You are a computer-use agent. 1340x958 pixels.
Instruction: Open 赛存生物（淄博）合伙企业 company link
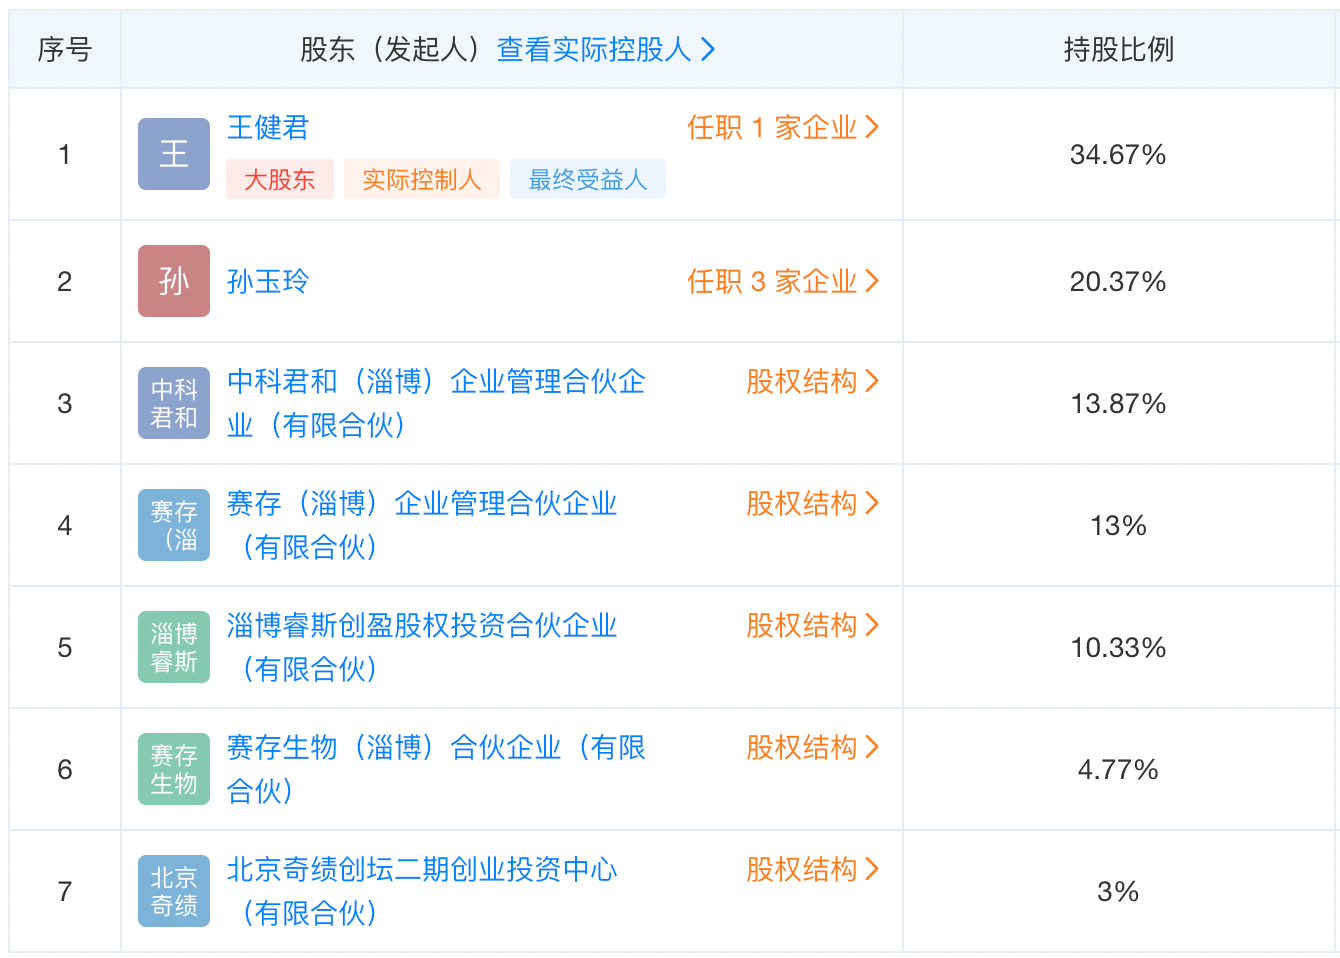click(436, 748)
